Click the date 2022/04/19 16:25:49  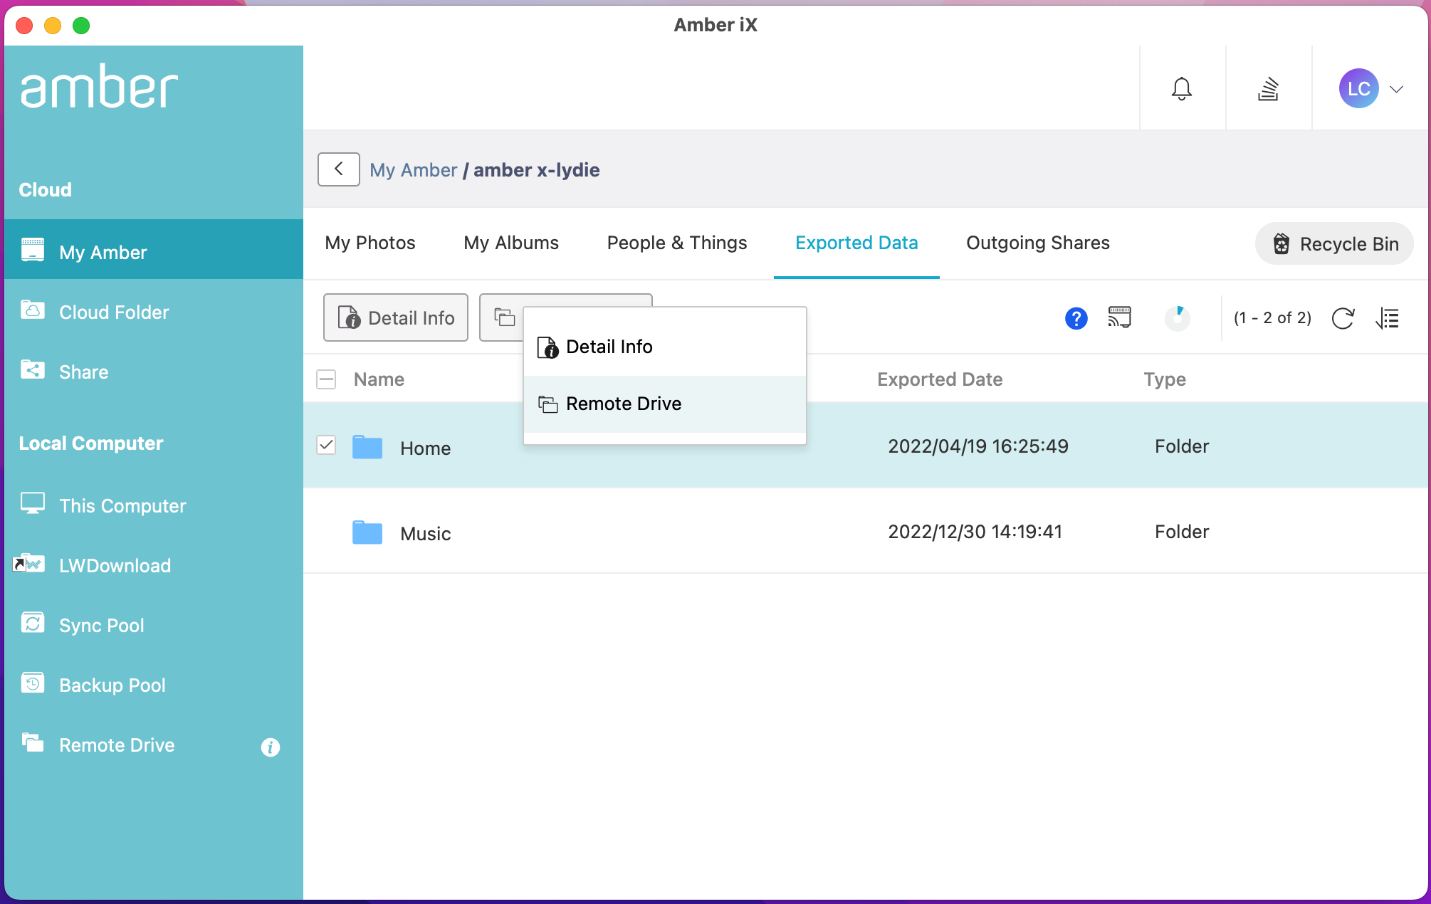point(978,446)
